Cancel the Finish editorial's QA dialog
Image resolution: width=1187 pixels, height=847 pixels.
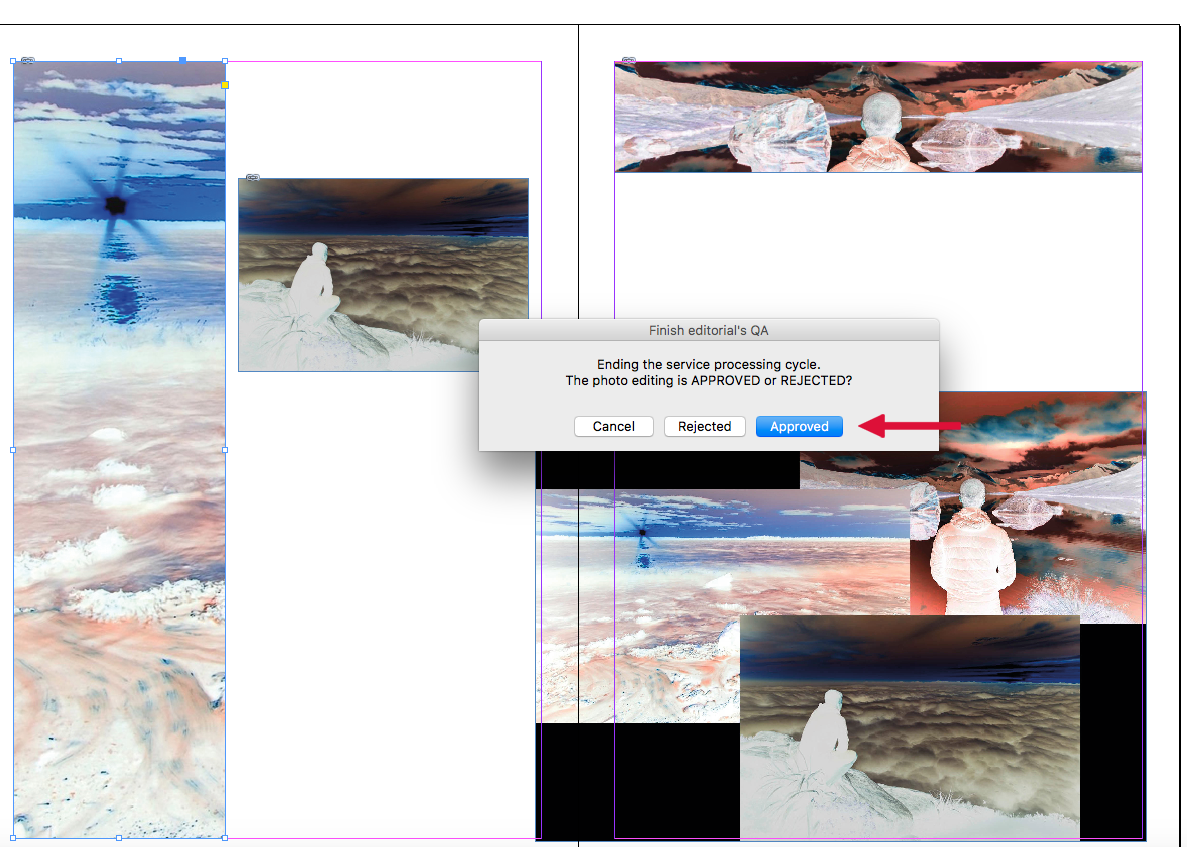[613, 426]
